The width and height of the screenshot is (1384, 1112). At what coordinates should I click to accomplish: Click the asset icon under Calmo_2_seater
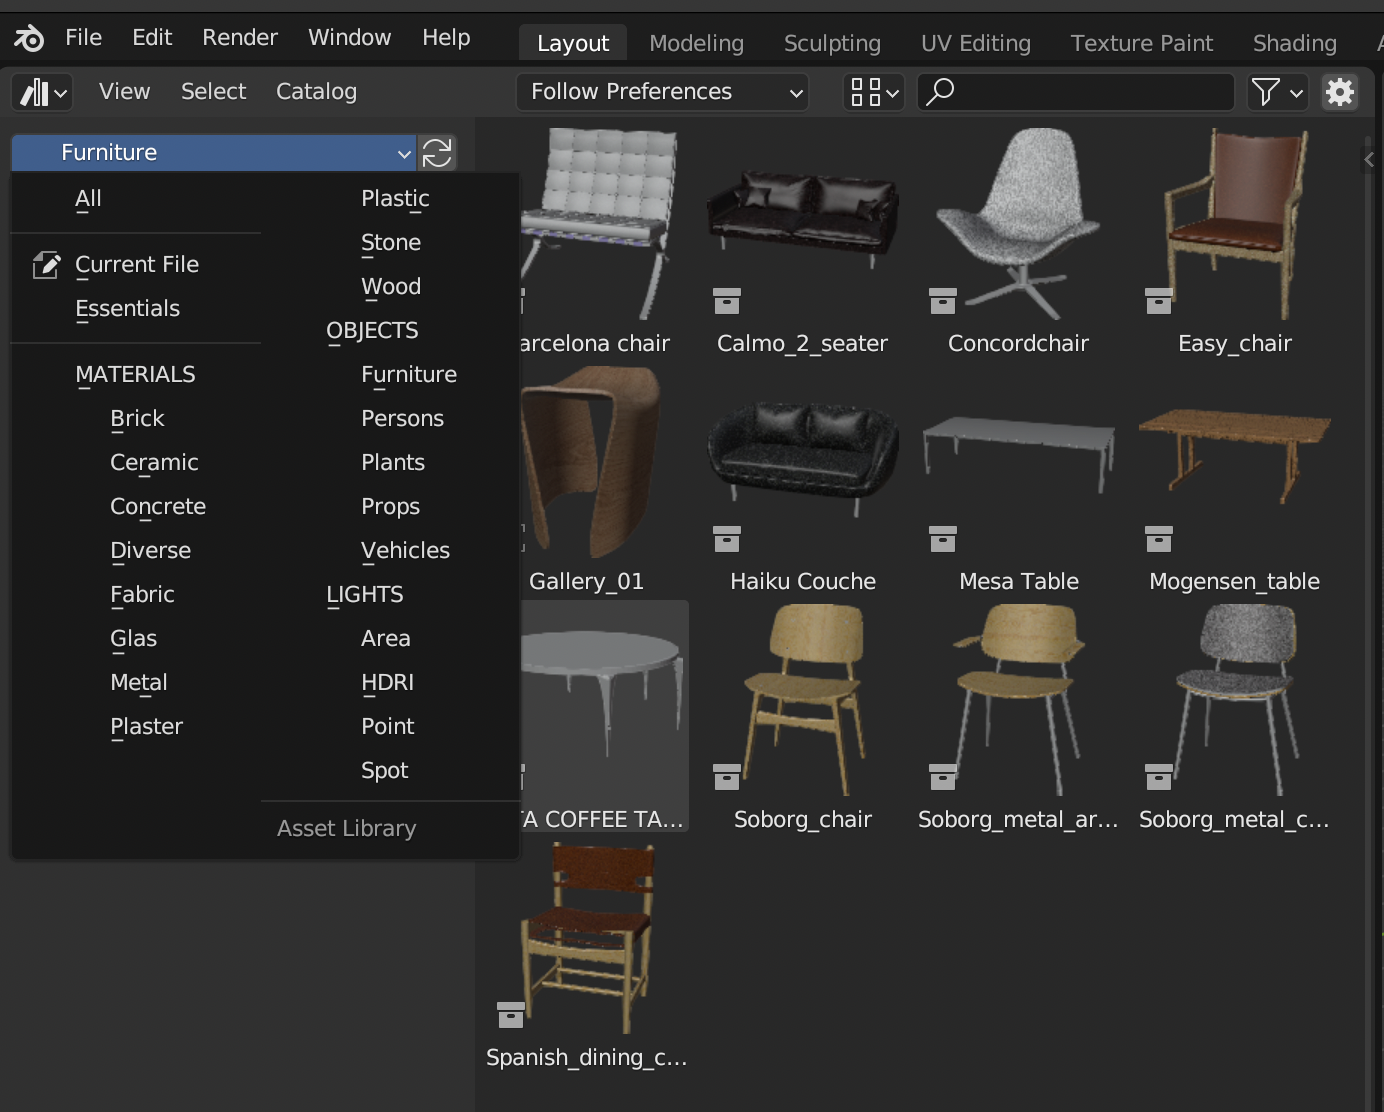tap(727, 300)
